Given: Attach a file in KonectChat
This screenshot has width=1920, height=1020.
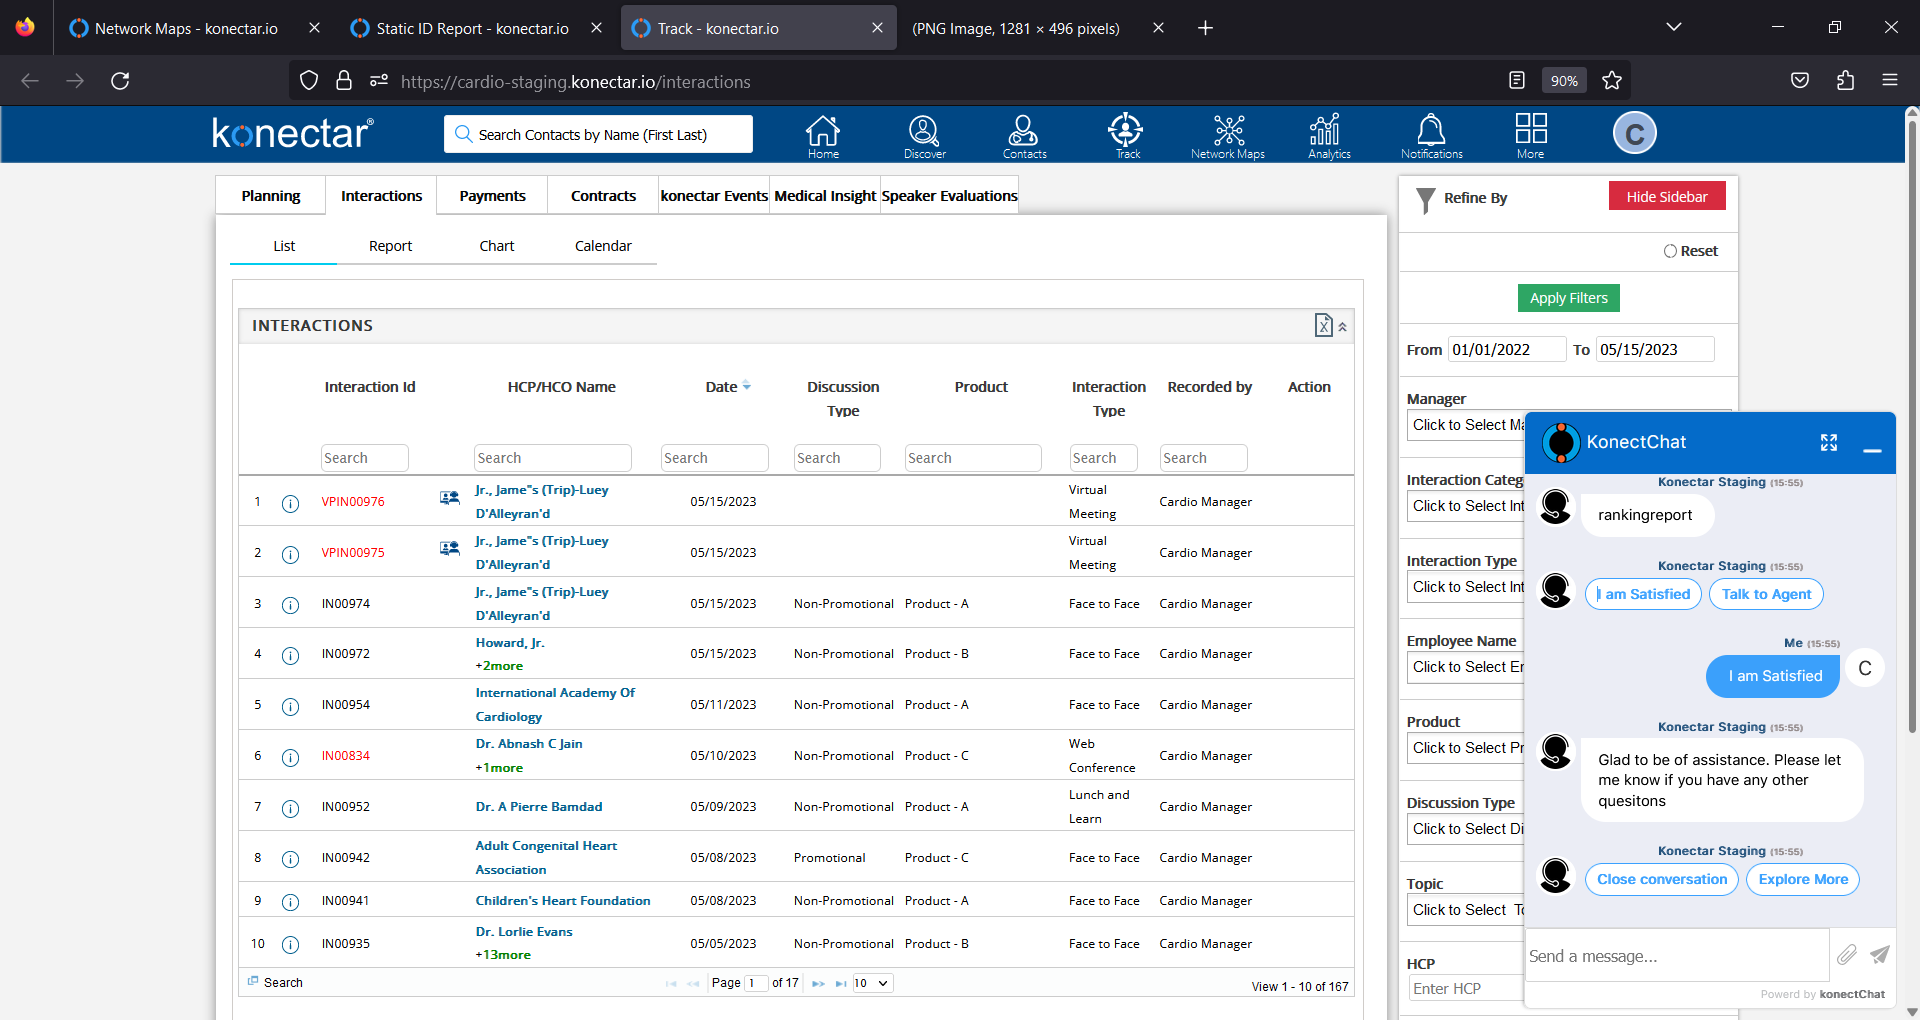Looking at the screenshot, I should click(1847, 955).
